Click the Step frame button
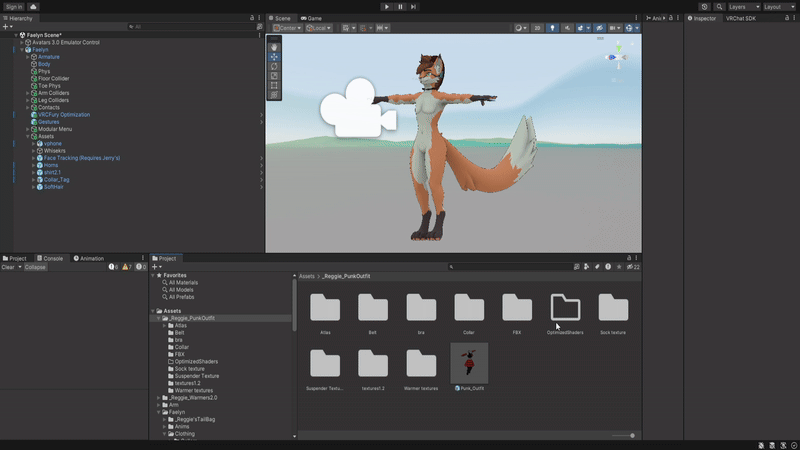 [x=413, y=7]
